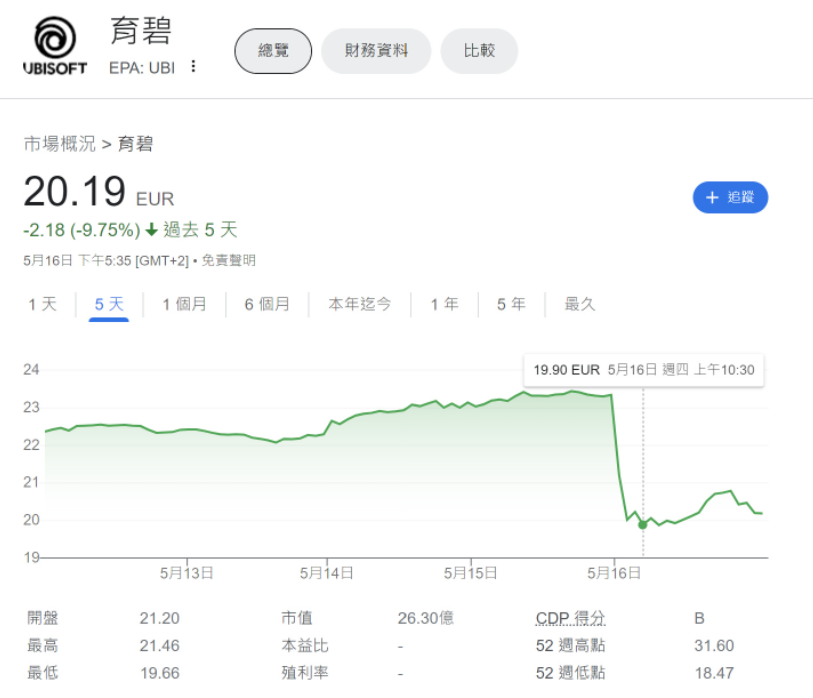Open the 比較 compare tab
The image size is (813, 698).
coord(479,51)
